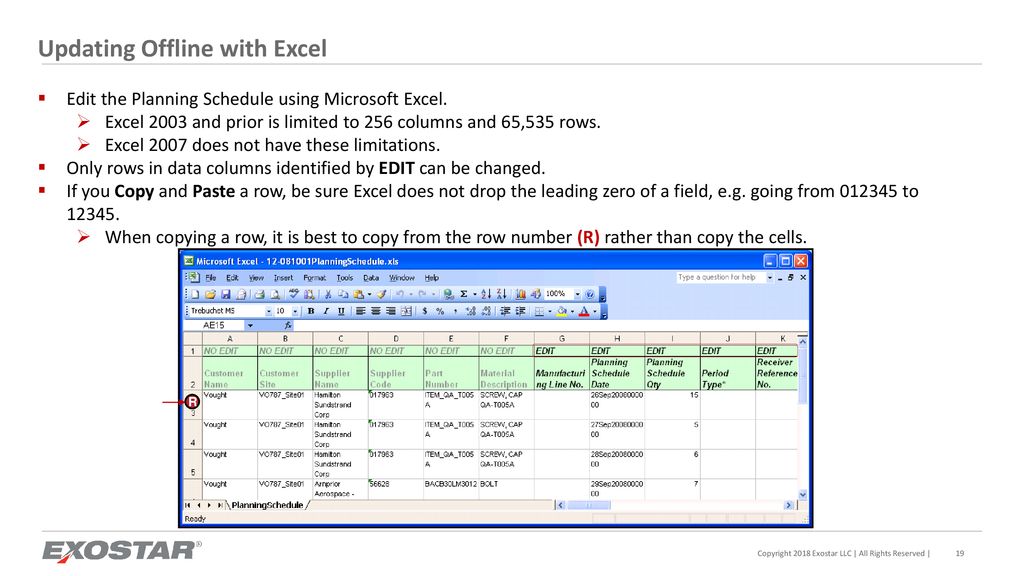Click the New workbook icon

click(x=195, y=295)
